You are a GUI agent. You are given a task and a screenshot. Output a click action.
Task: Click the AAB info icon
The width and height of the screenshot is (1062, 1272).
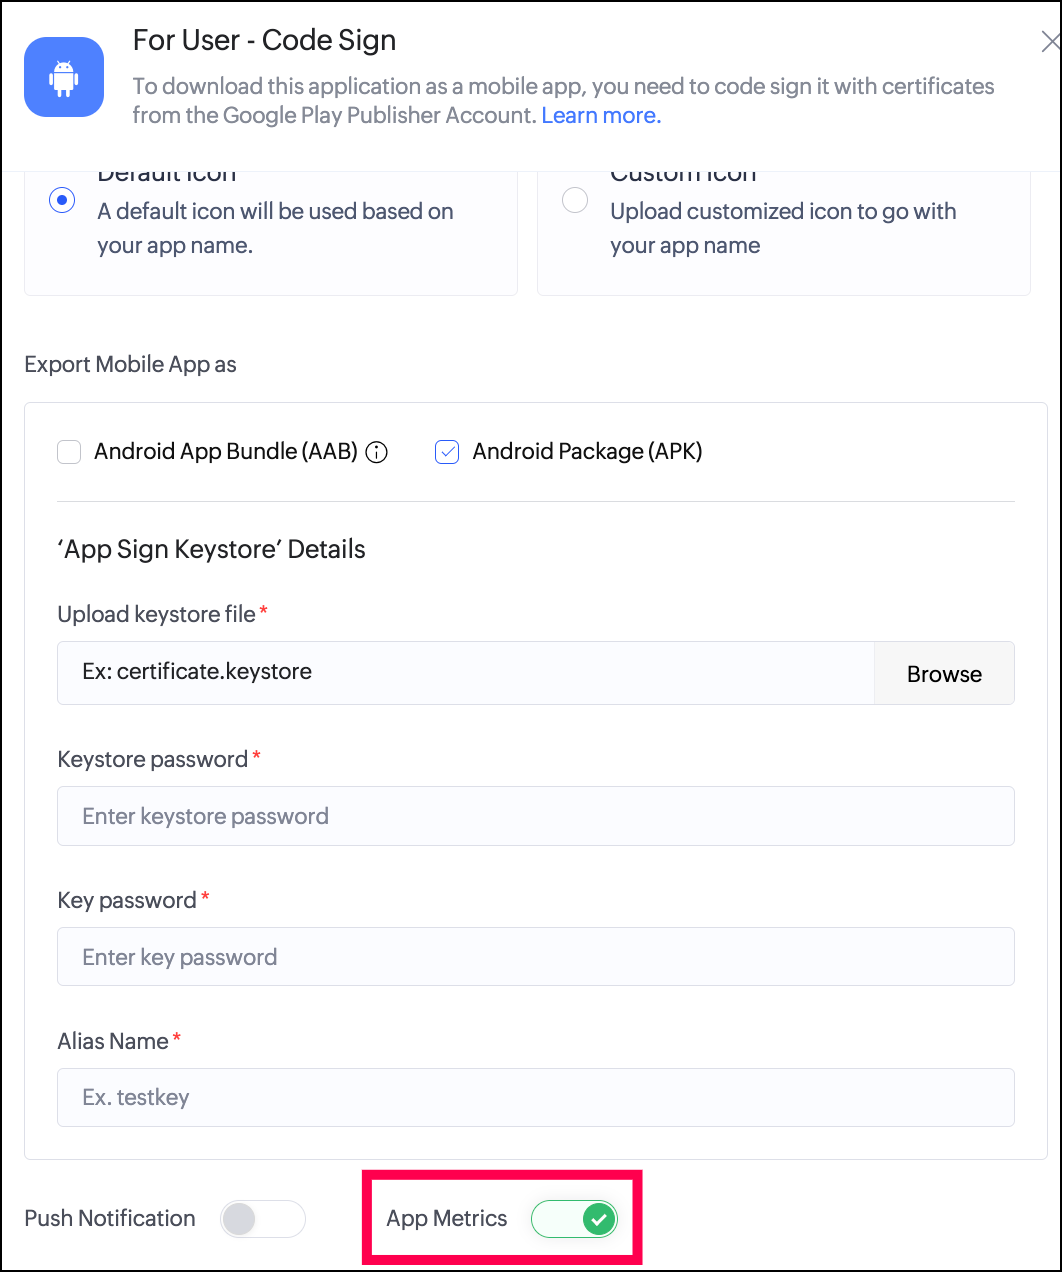(377, 452)
